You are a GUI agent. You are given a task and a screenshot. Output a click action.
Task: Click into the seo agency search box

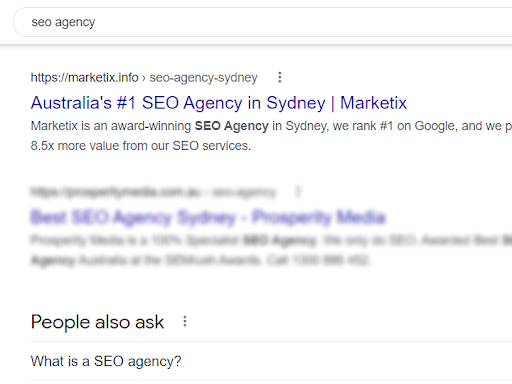pos(263,22)
